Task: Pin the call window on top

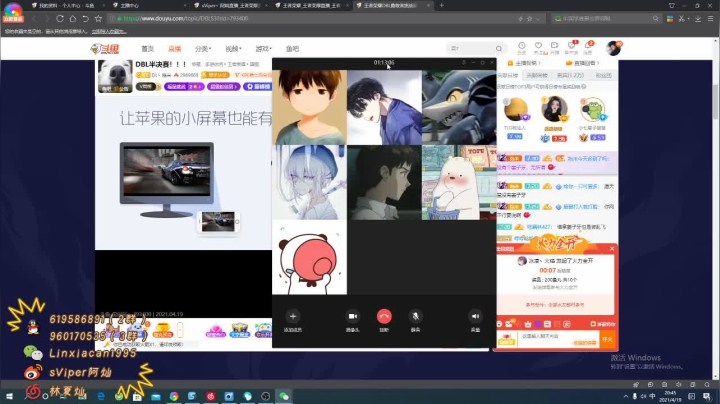Action: click(x=463, y=62)
